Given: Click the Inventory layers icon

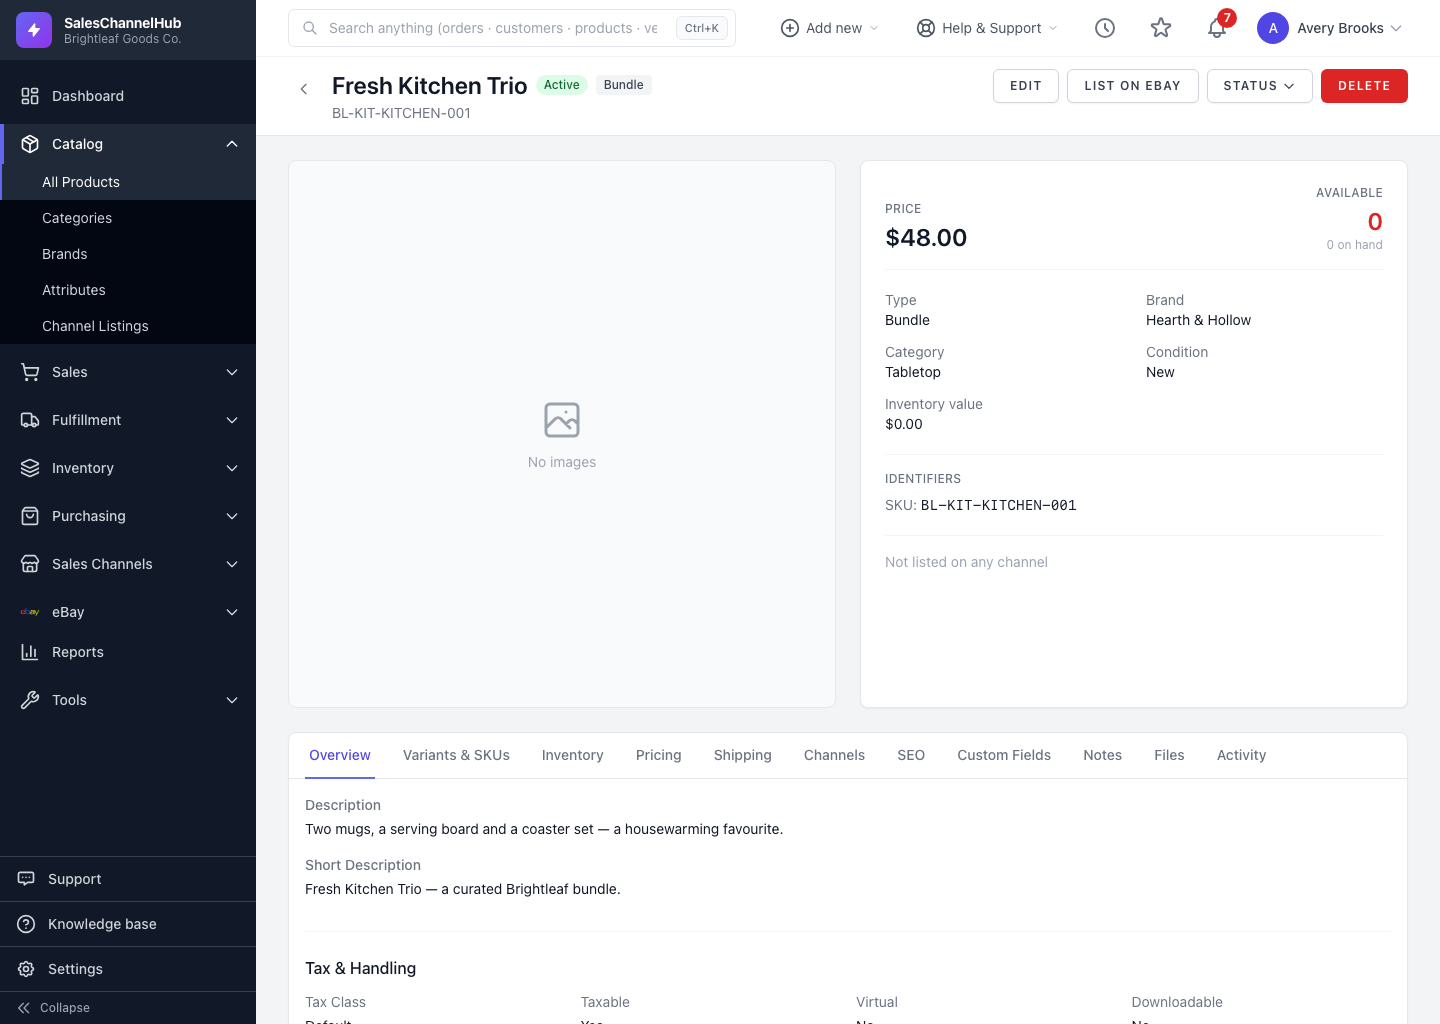Looking at the screenshot, I should (30, 468).
